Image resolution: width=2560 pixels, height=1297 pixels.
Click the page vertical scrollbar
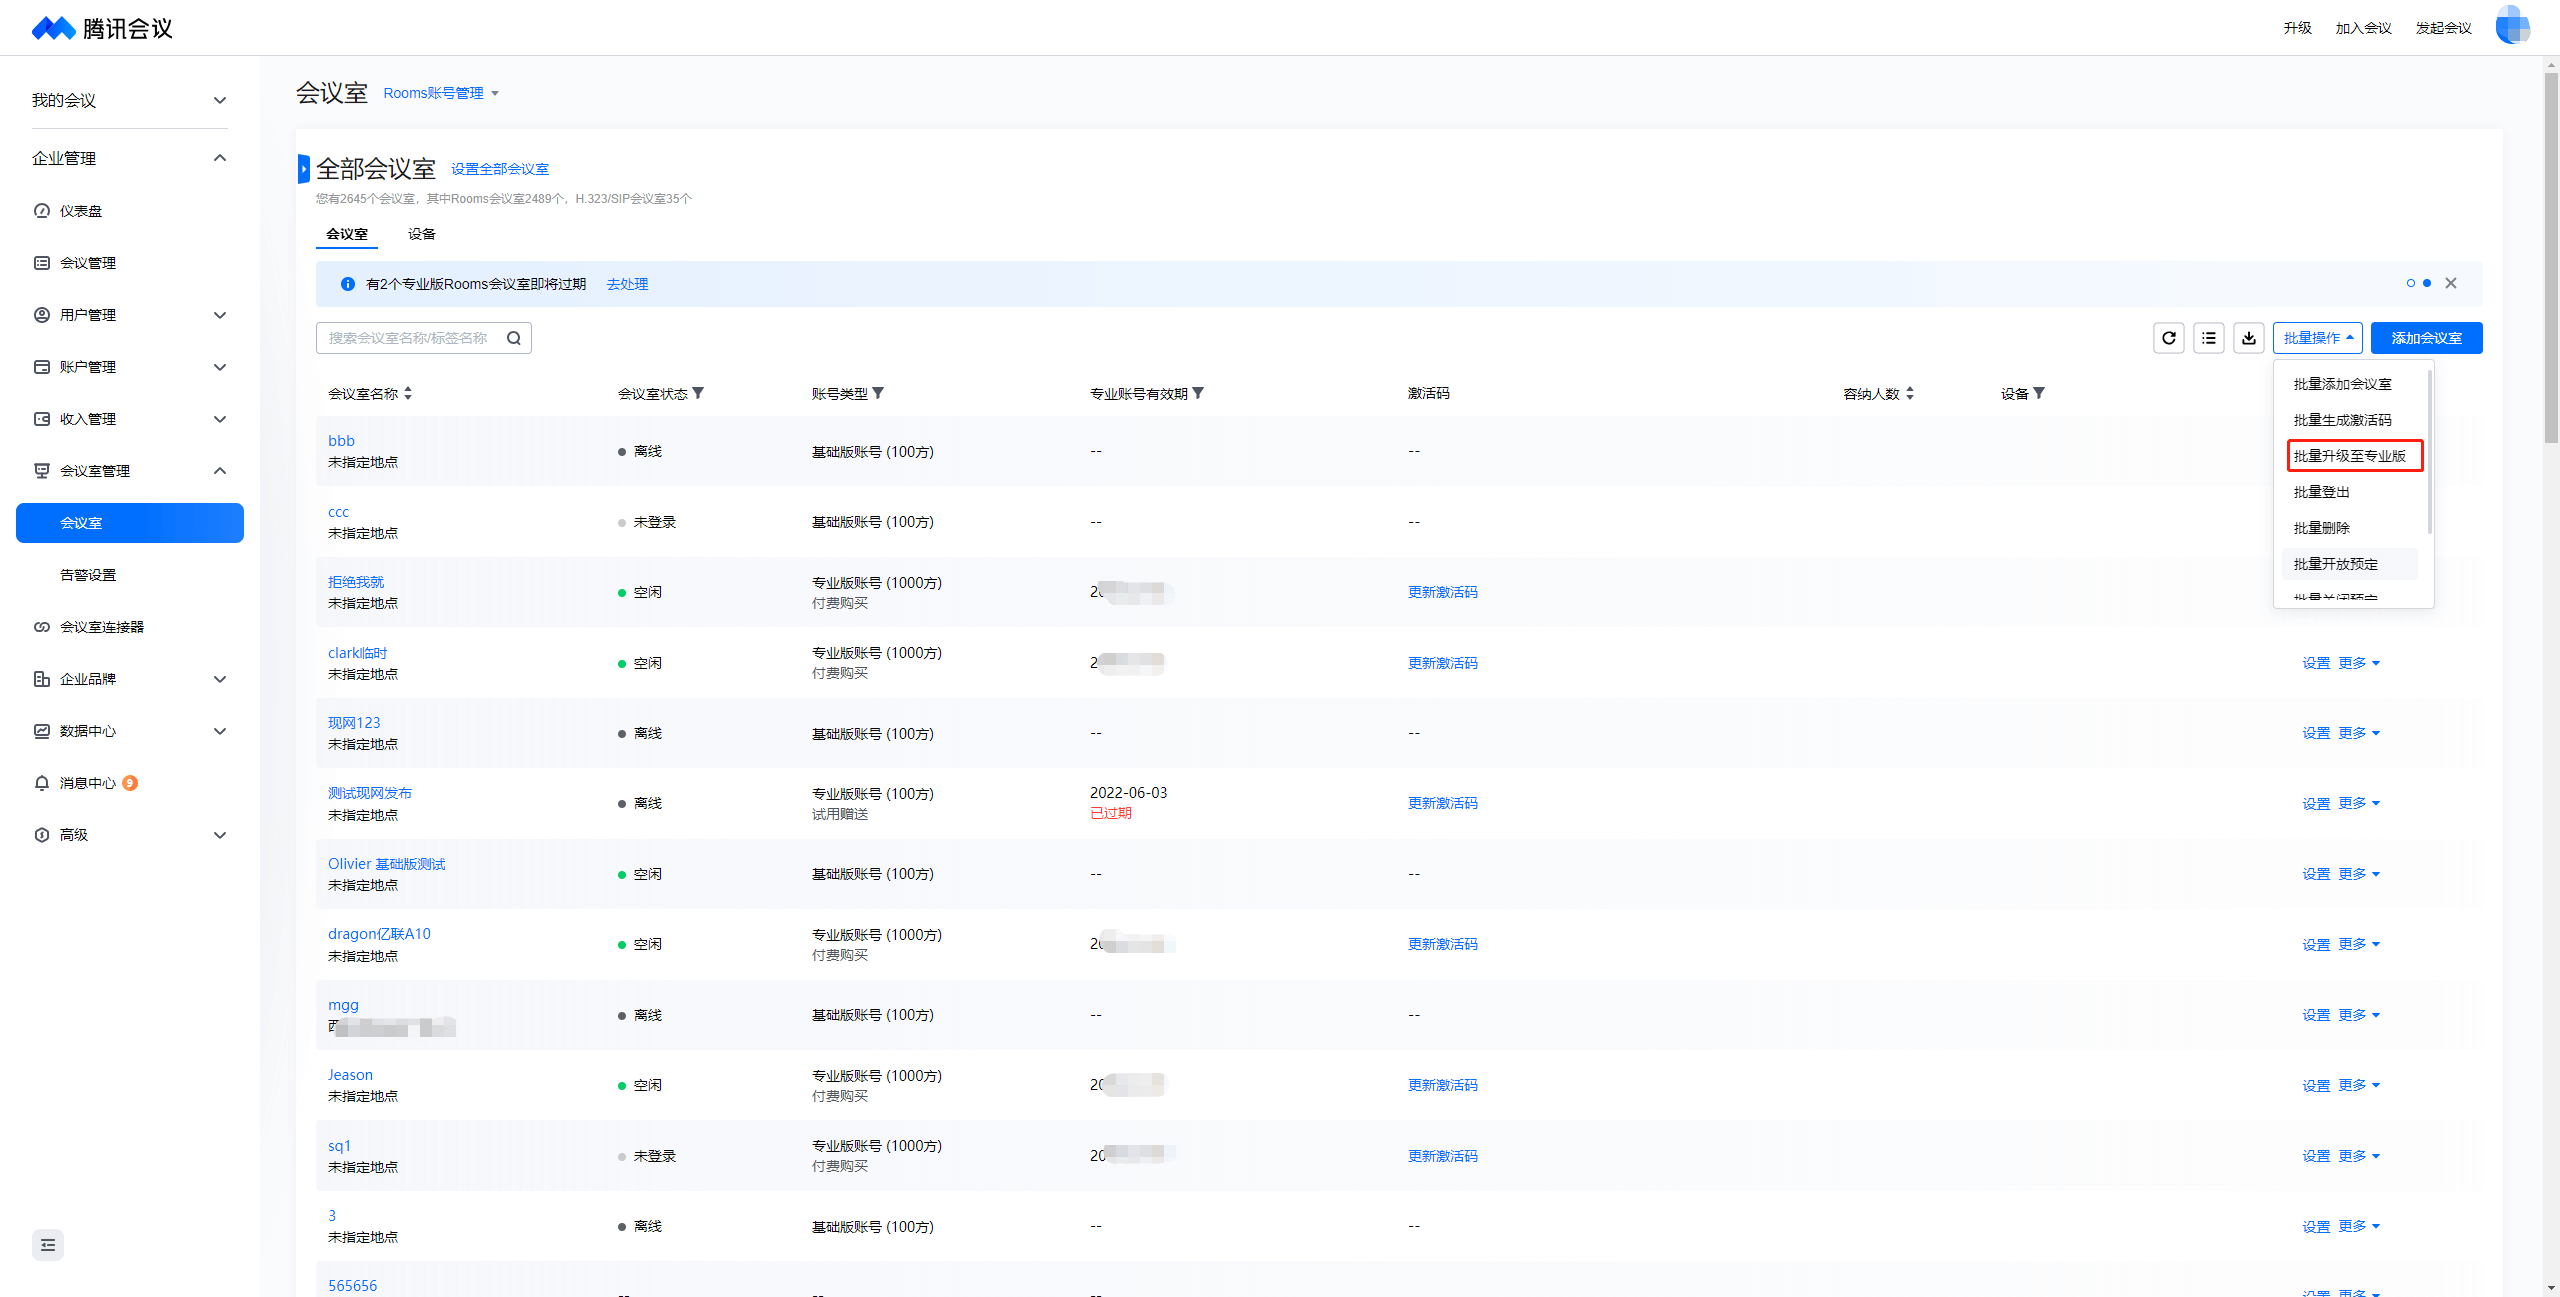2551,257
